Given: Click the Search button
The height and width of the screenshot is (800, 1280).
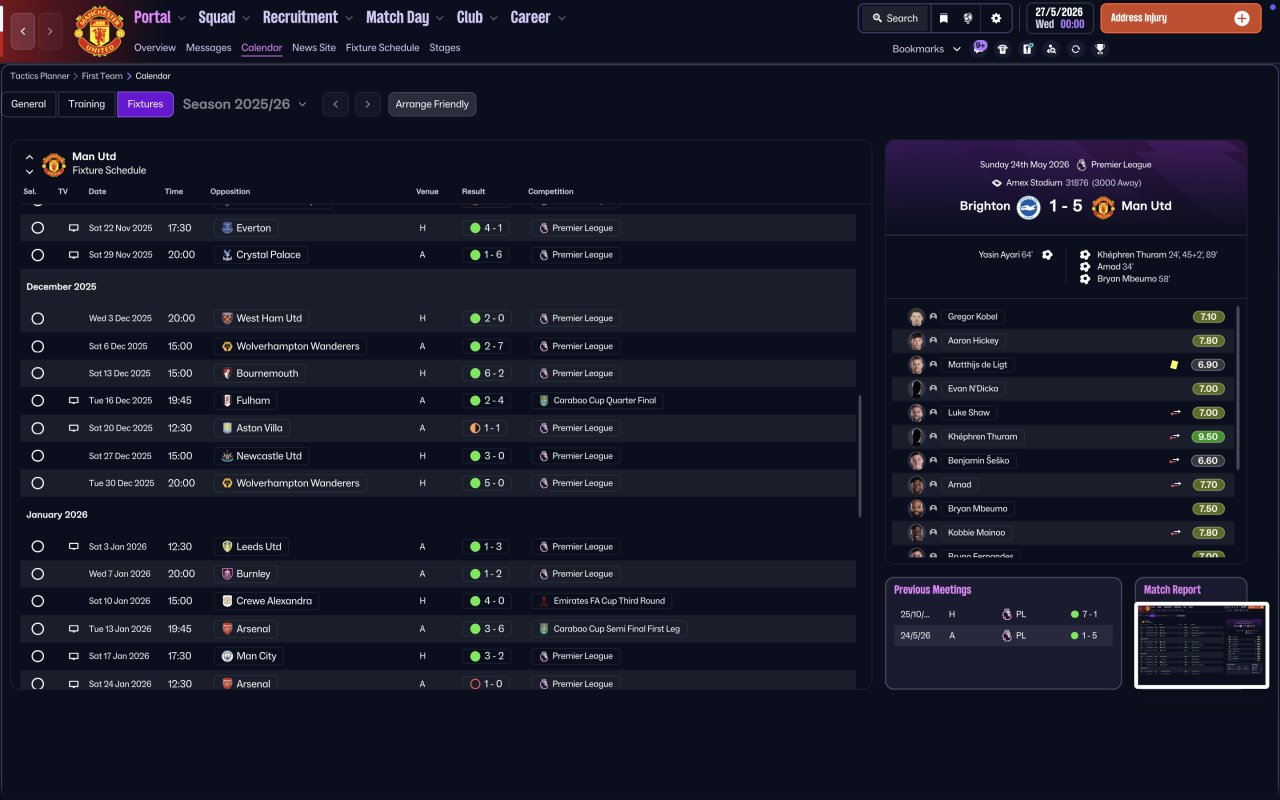Looking at the screenshot, I should click(x=895, y=18).
